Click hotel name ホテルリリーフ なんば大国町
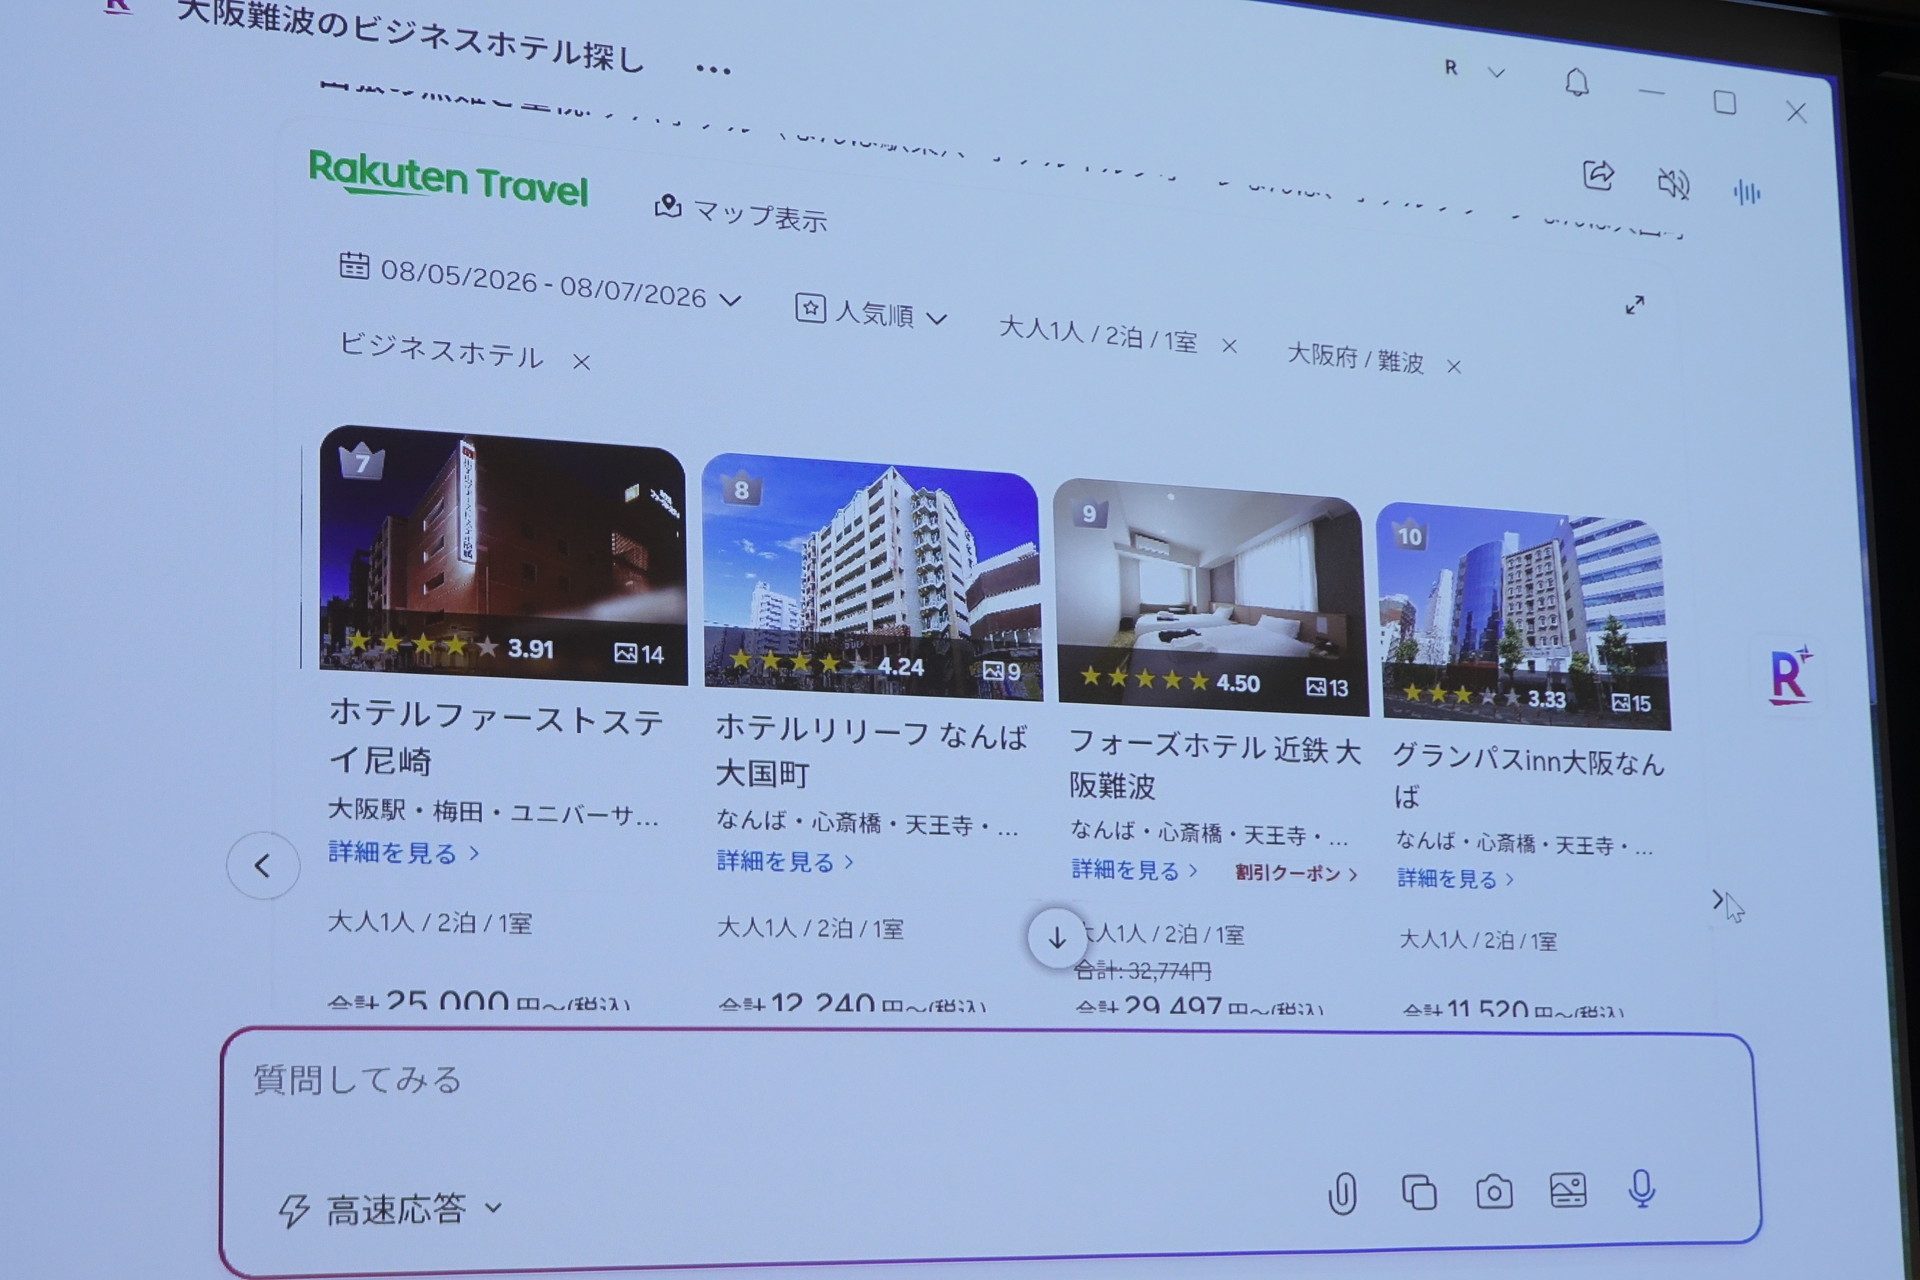 (871, 751)
